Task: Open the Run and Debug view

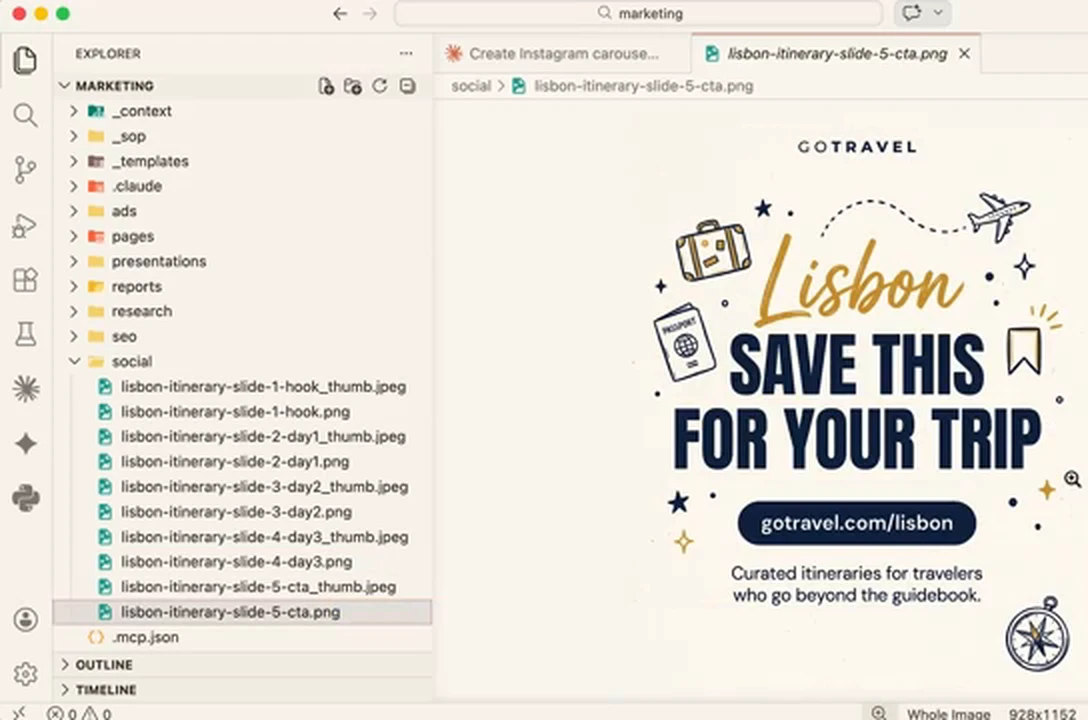Action: pyautogui.click(x=26, y=225)
